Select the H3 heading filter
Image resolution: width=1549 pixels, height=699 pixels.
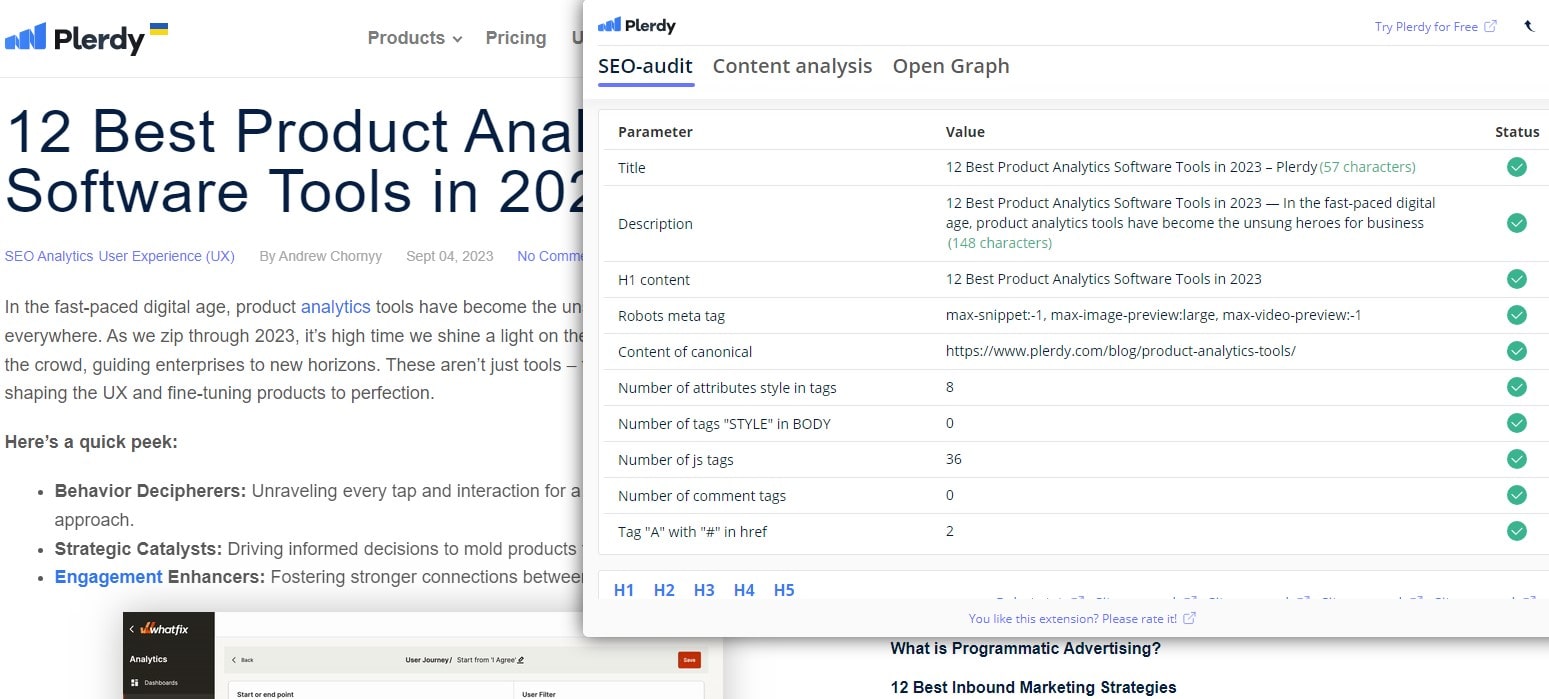[704, 590]
